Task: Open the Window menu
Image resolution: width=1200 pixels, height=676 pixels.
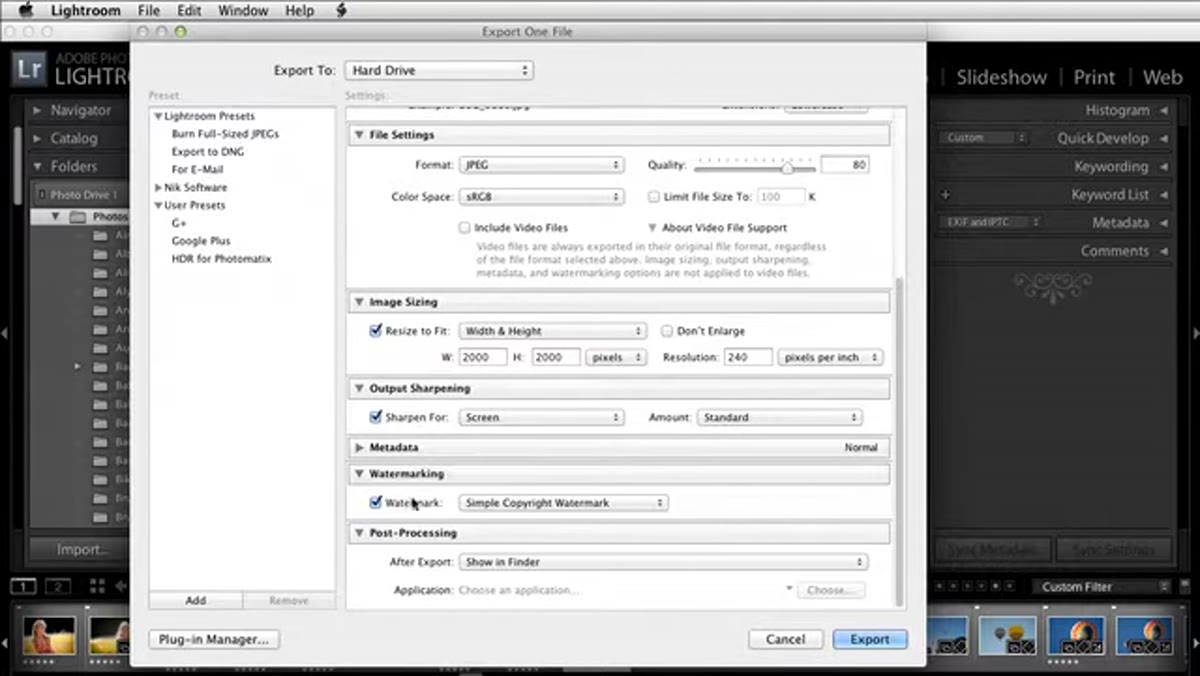Action: point(244,11)
